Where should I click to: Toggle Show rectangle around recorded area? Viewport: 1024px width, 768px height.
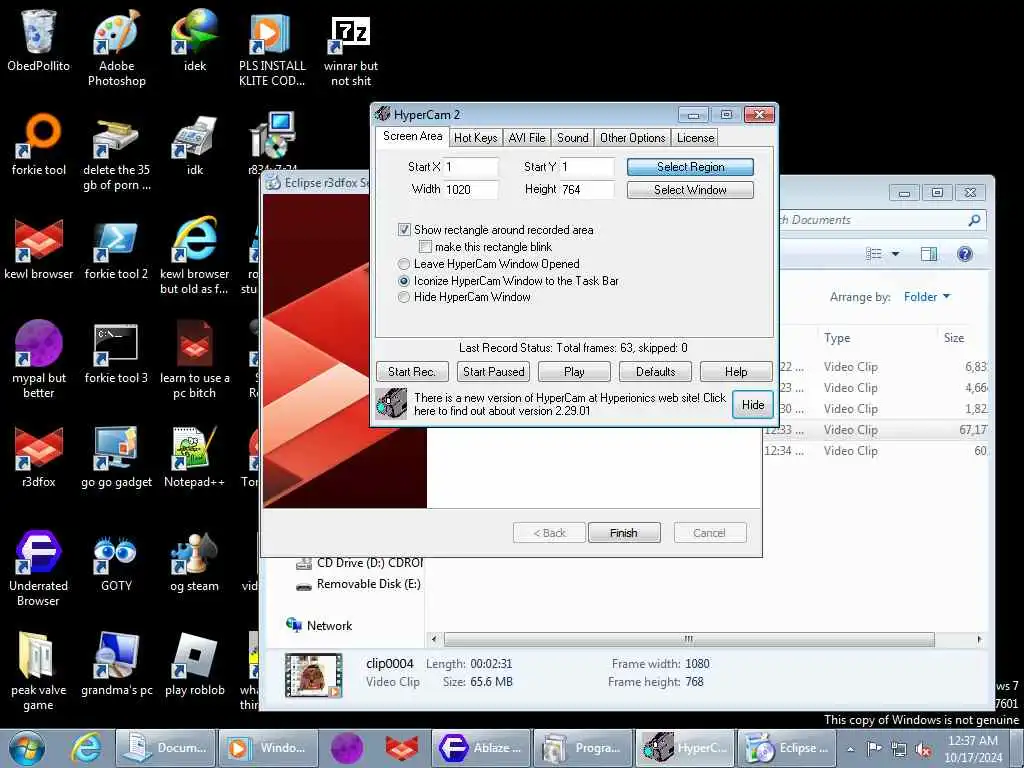pos(404,230)
